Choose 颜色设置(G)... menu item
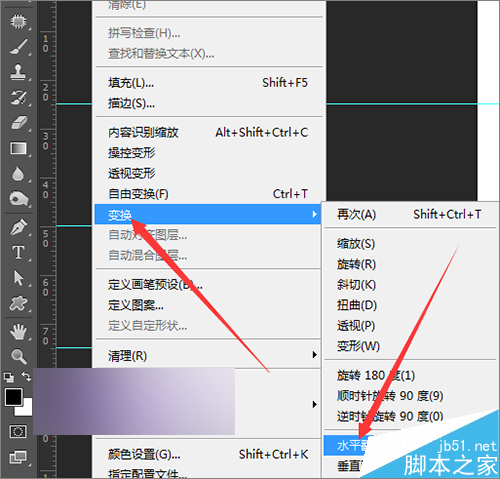This screenshot has width=500, height=479. pyautogui.click(x=208, y=454)
